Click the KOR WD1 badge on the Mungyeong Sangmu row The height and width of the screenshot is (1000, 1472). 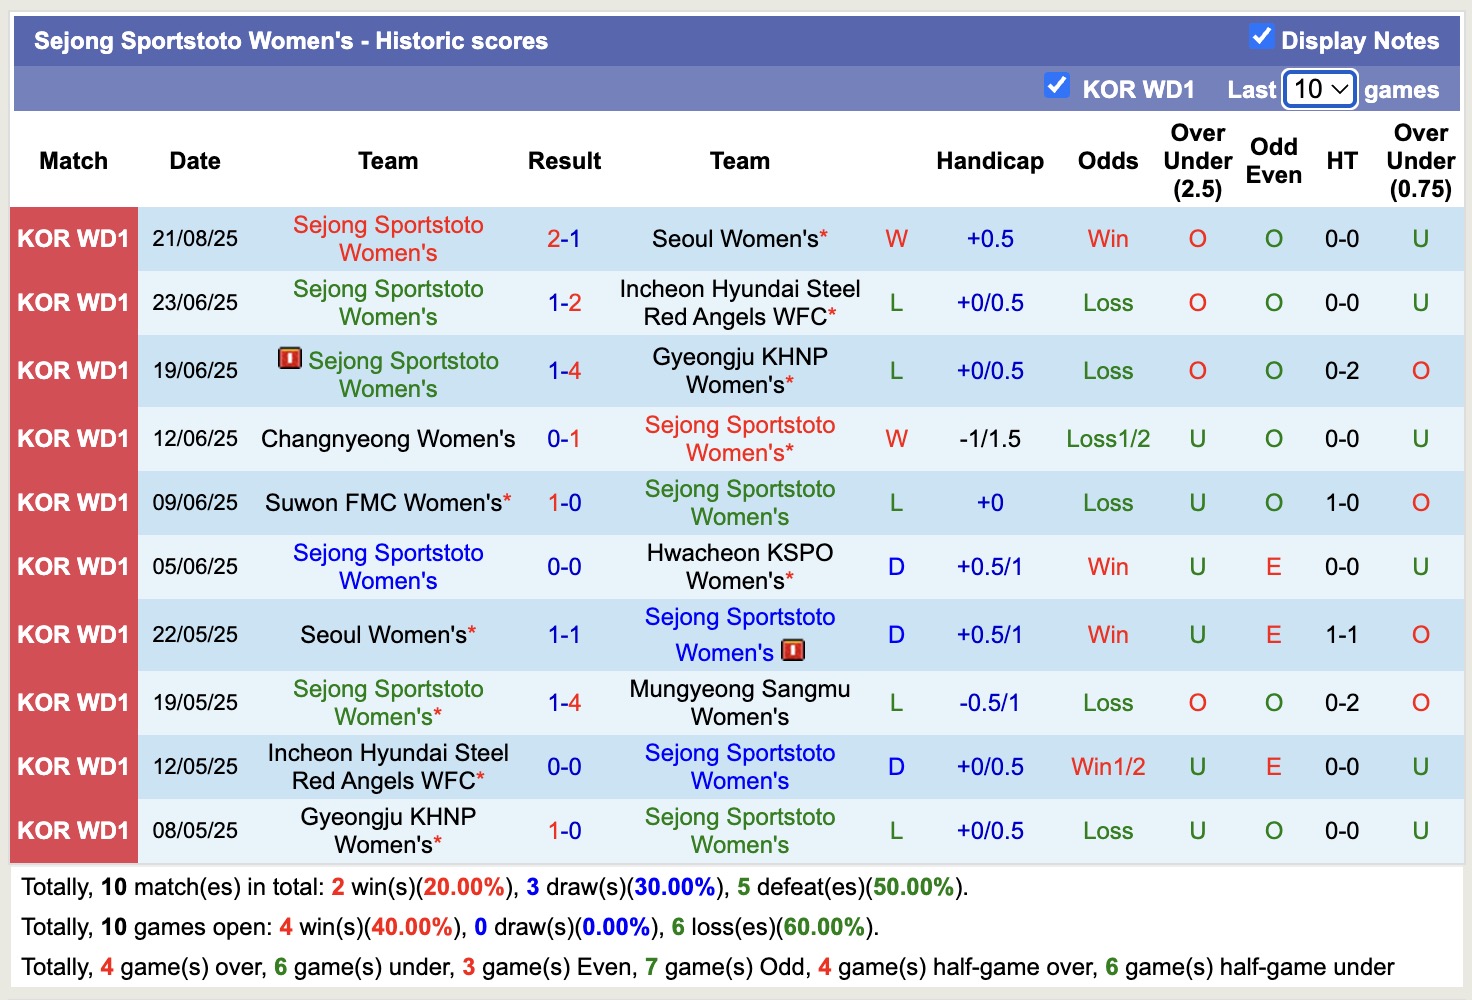point(73,702)
